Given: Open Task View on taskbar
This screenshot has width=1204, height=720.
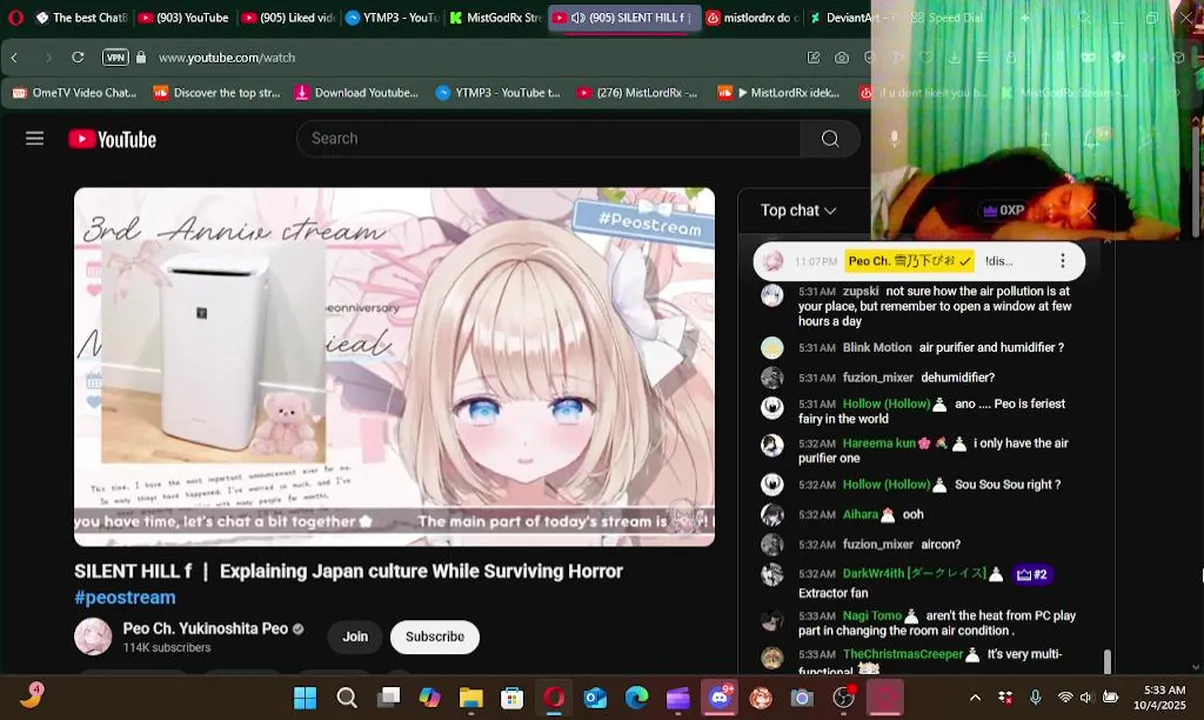Looking at the screenshot, I should pyautogui.click(x=389, y=697).
